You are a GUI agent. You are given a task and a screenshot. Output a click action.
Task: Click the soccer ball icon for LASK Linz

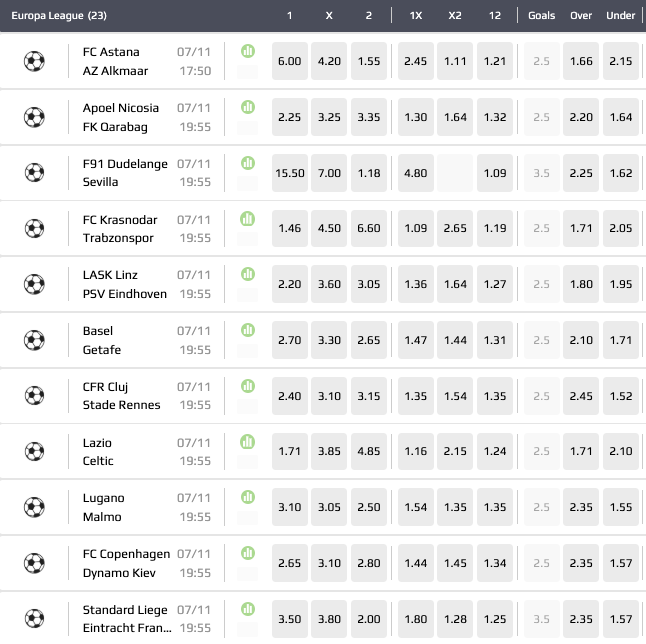click(x=34, y=284)
